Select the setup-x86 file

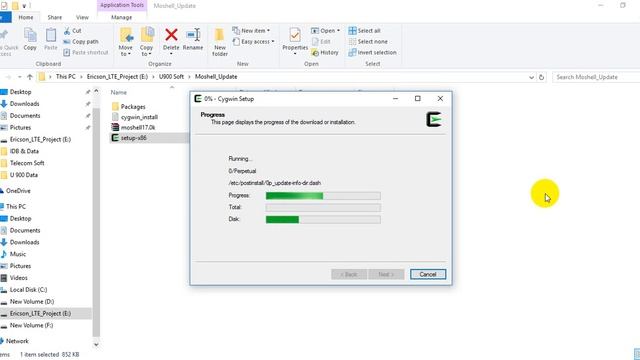click(x=129, y=138)
